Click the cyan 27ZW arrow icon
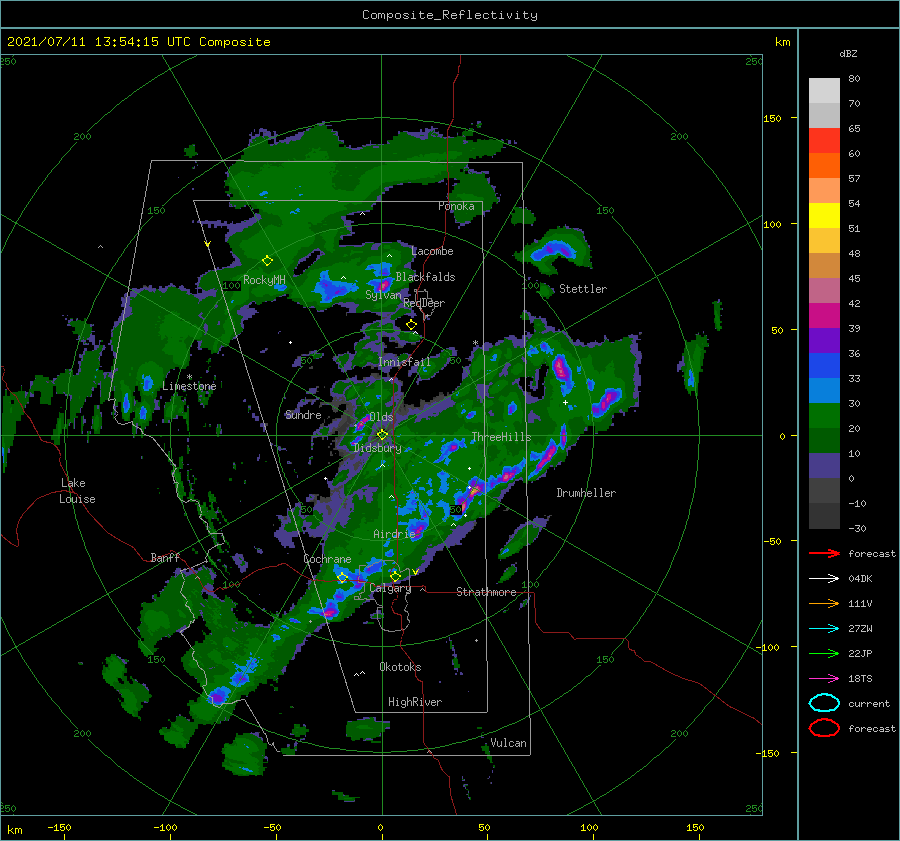 pyautogui.click(x=824, y=628)
